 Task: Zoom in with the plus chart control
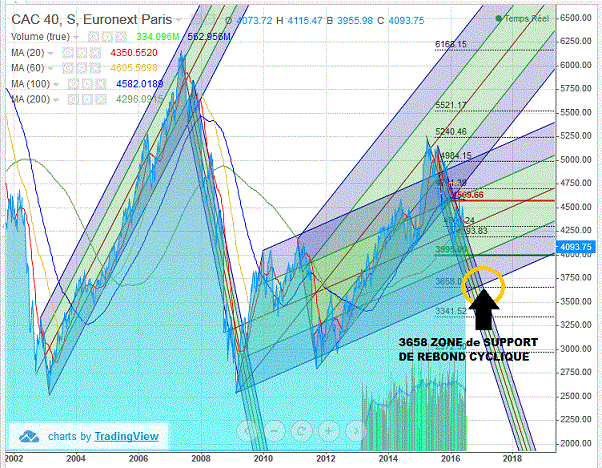point(329,431)
